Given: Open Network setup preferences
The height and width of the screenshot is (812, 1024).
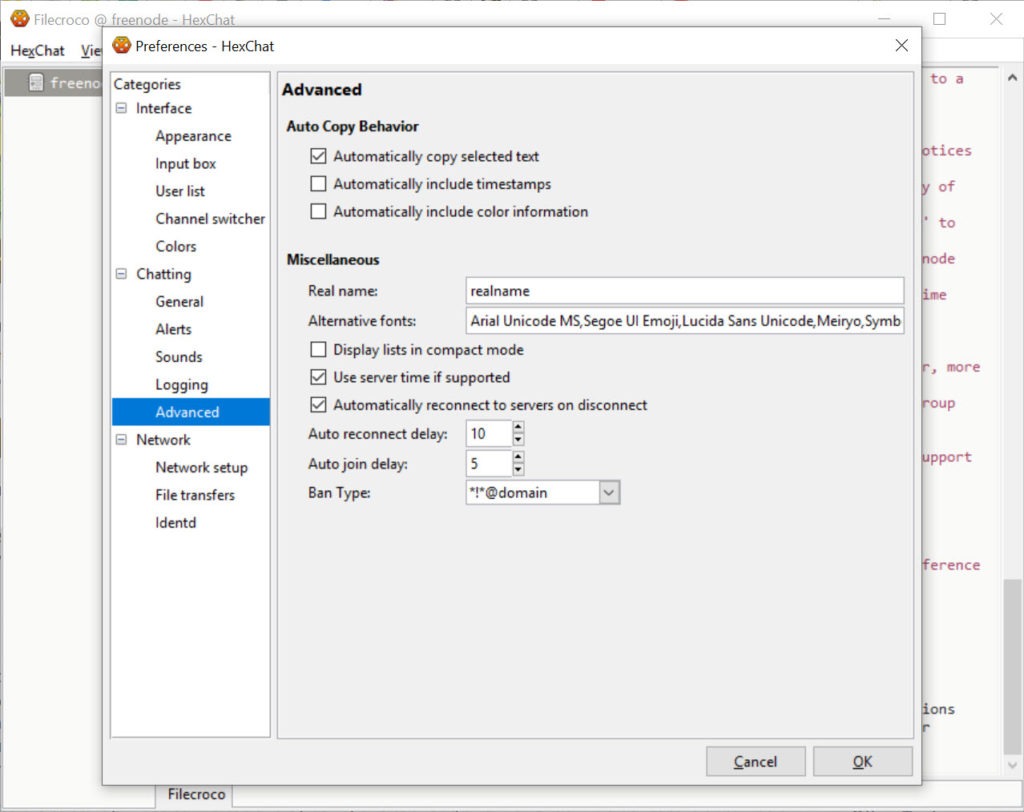Looking at the screenshot, I should (202, 467).
